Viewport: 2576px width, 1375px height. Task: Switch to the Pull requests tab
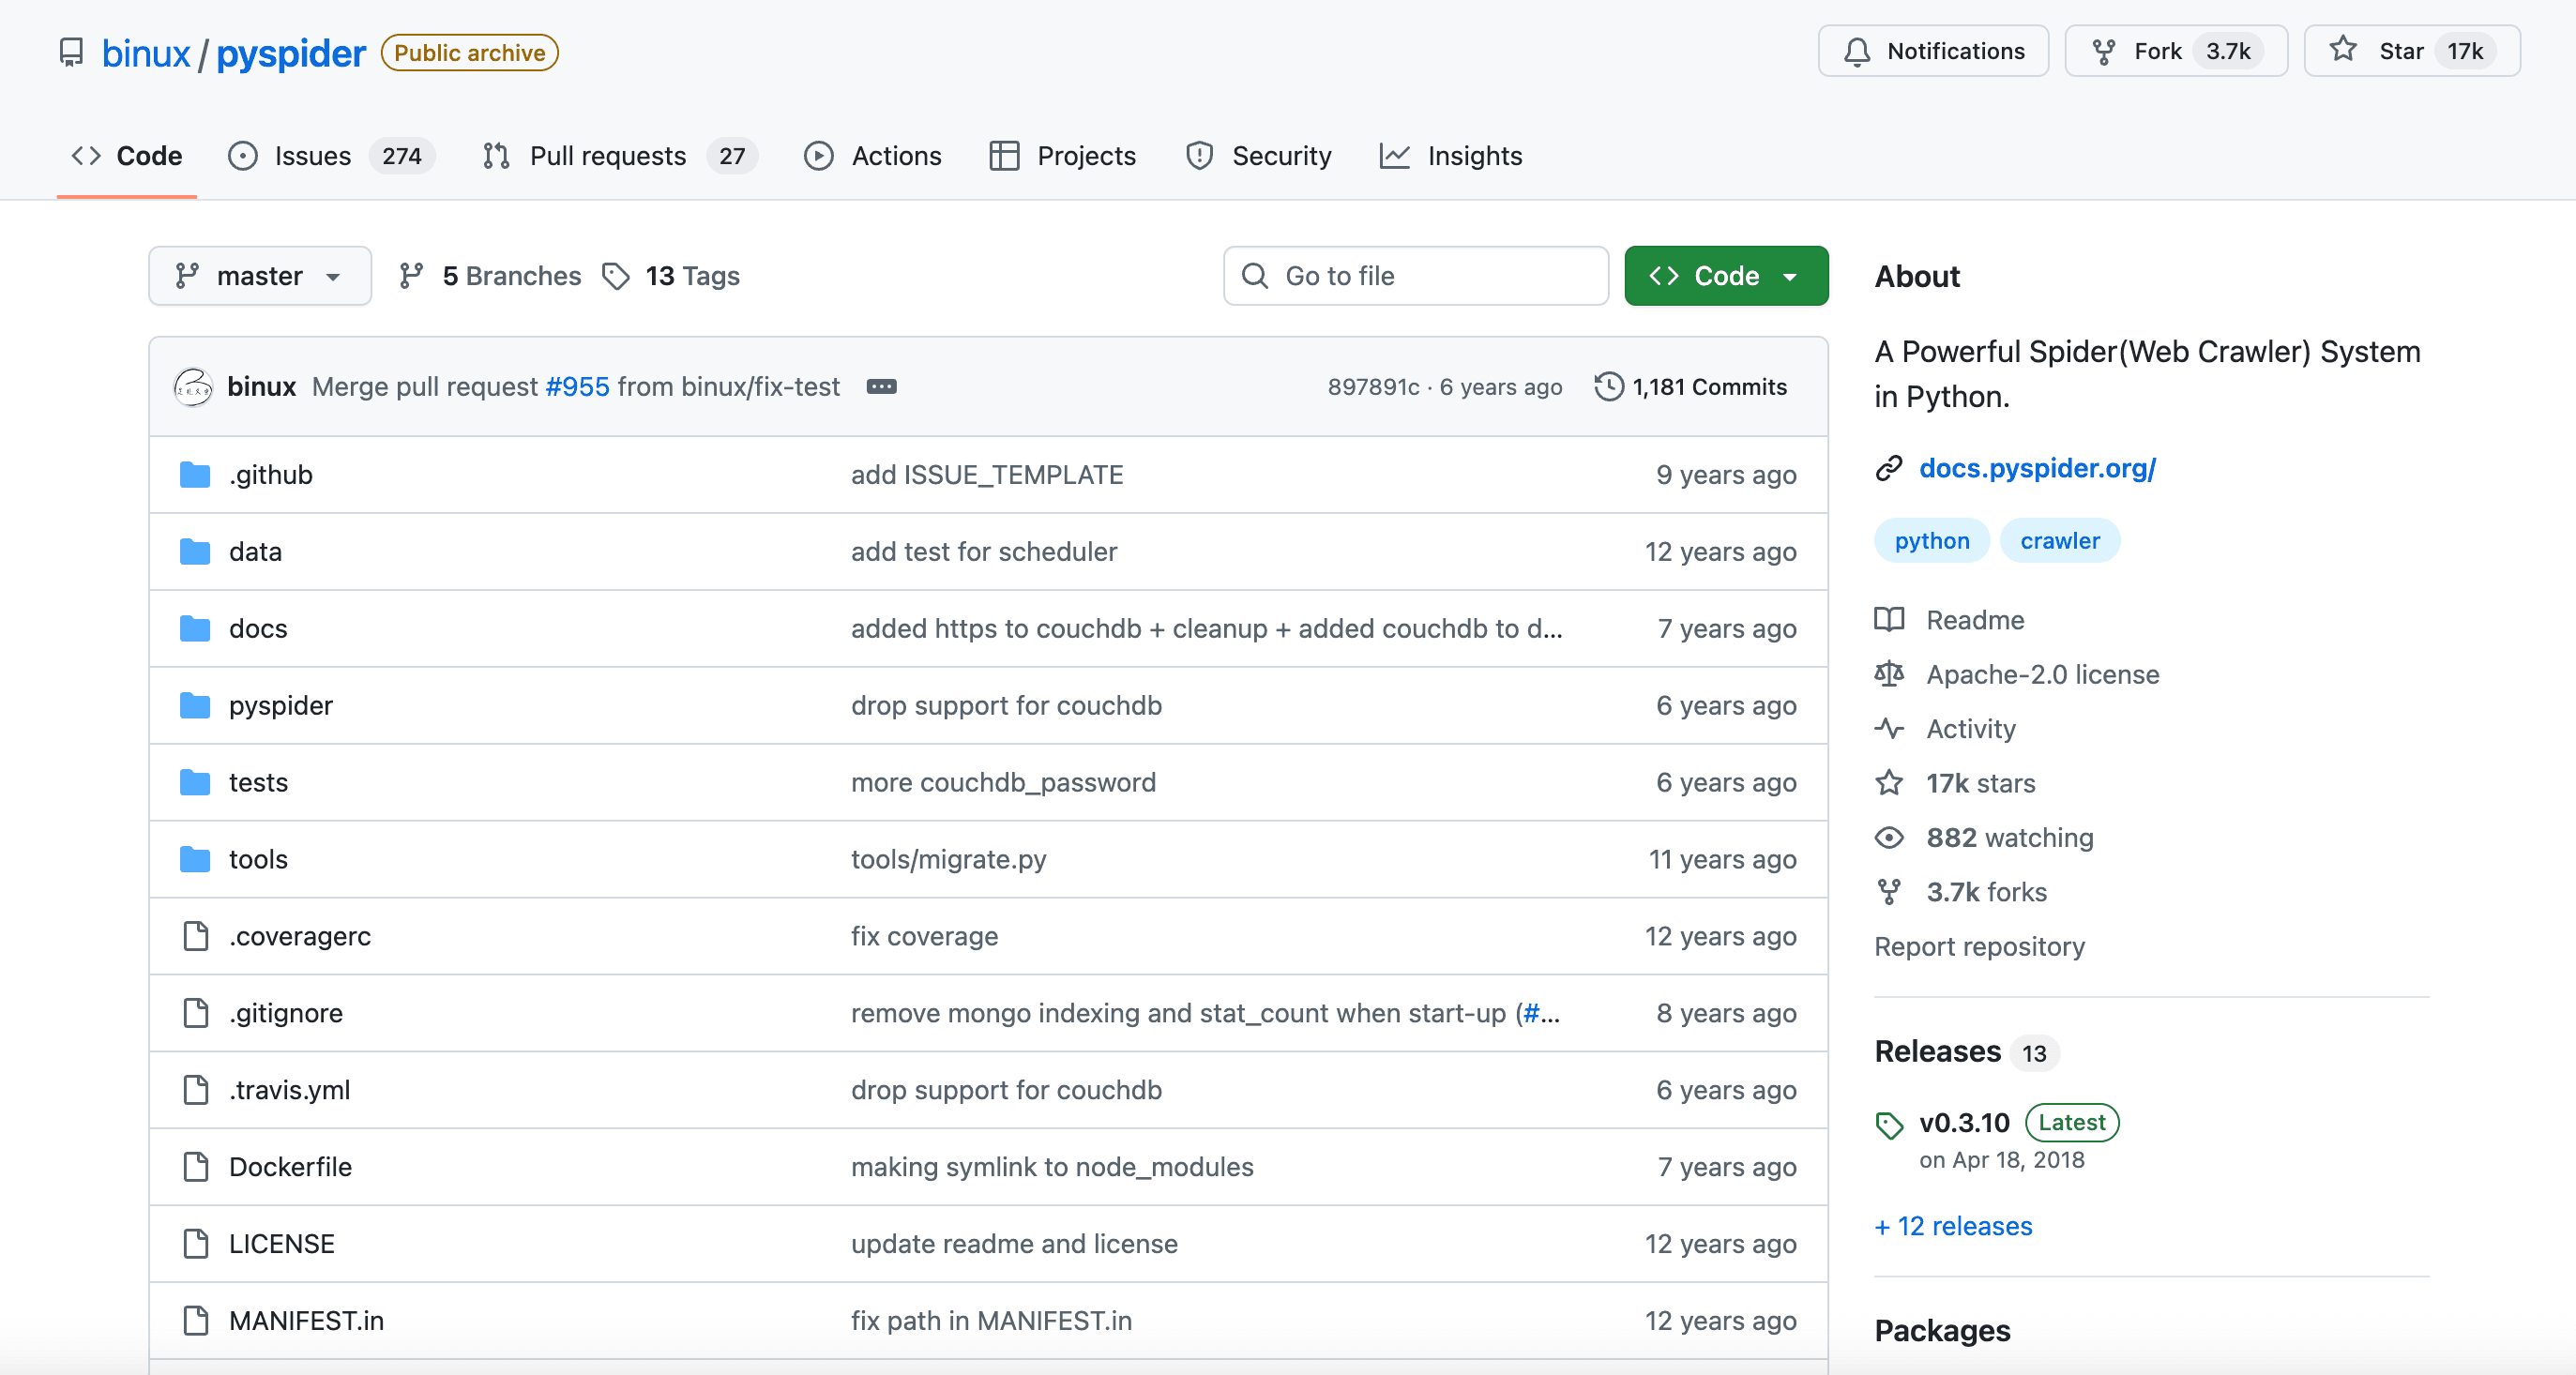pos(607,156)
